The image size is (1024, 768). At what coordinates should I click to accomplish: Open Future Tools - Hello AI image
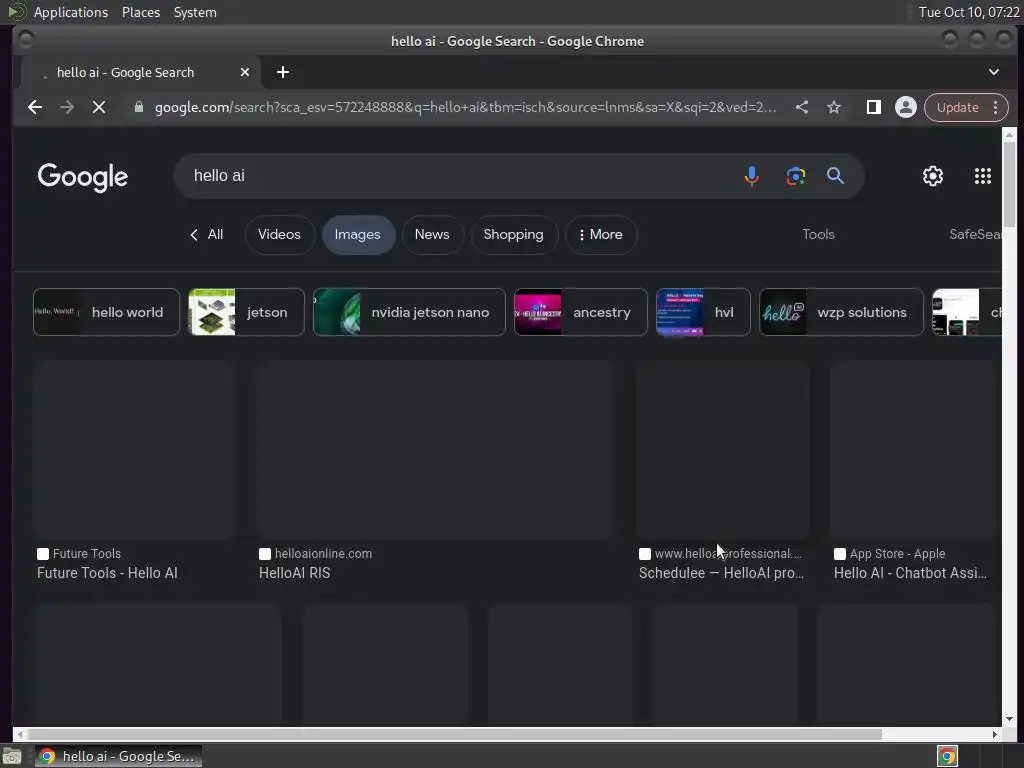click(135, 450)
